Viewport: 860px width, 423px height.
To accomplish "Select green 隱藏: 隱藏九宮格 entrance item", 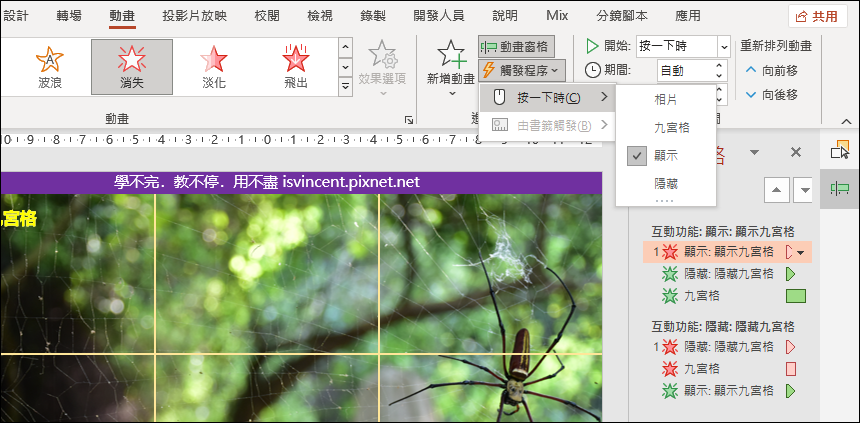I will [x=727, y=274].
